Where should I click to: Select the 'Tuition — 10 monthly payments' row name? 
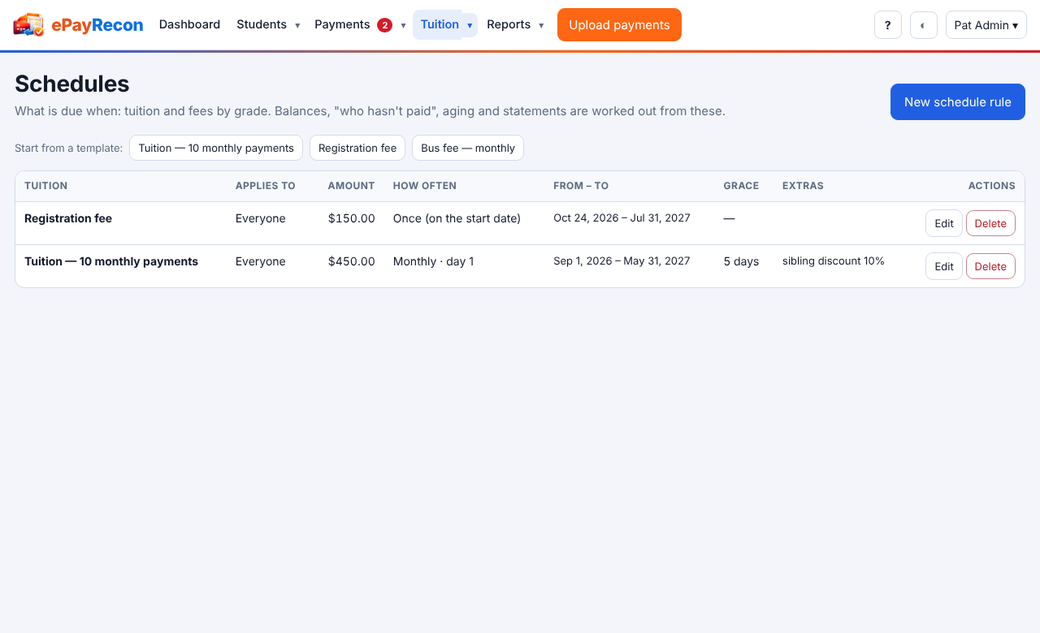point(111,261)
